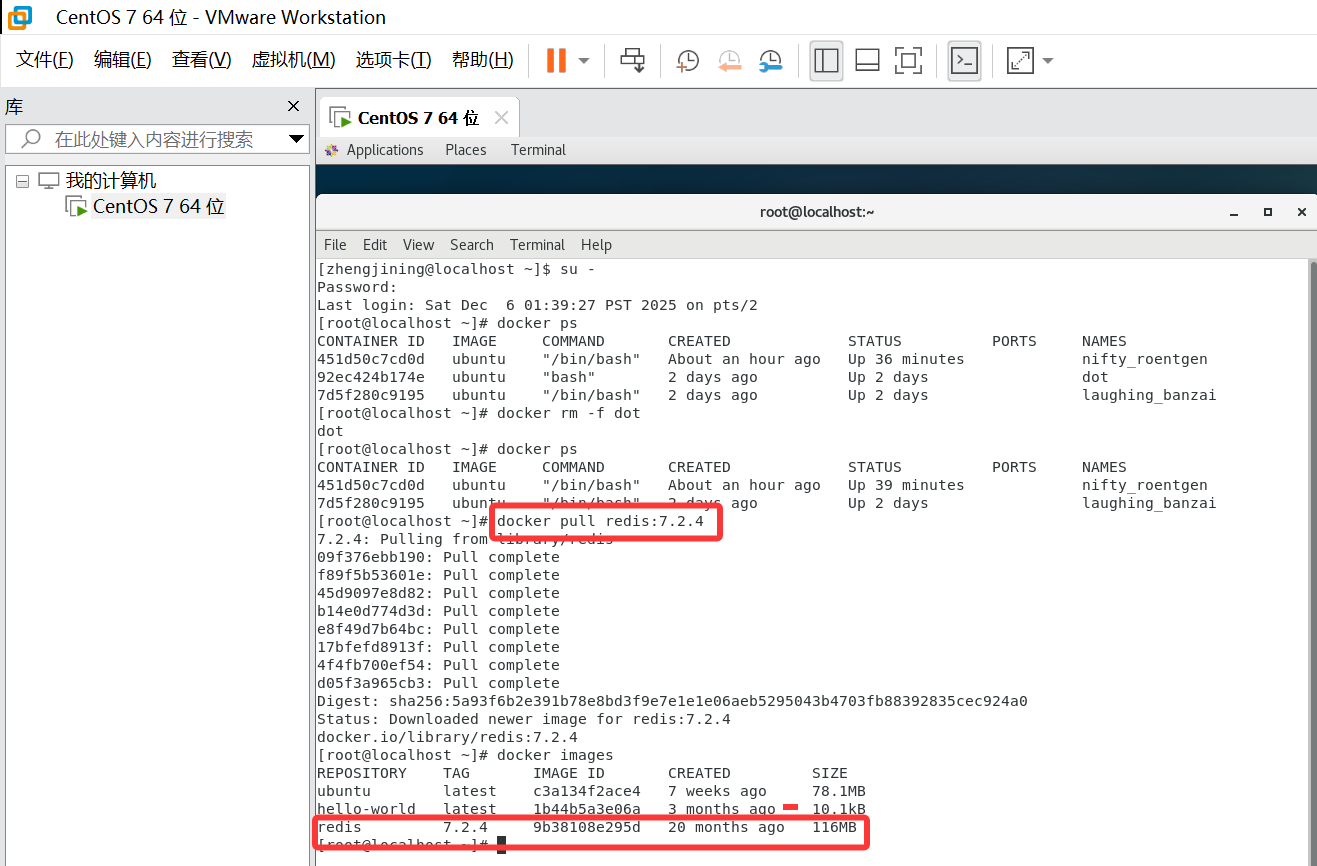The image size is (1317, 866).
Task: Open the terminal Search menu
Action: pyautogui.click(x=472, y=245)
